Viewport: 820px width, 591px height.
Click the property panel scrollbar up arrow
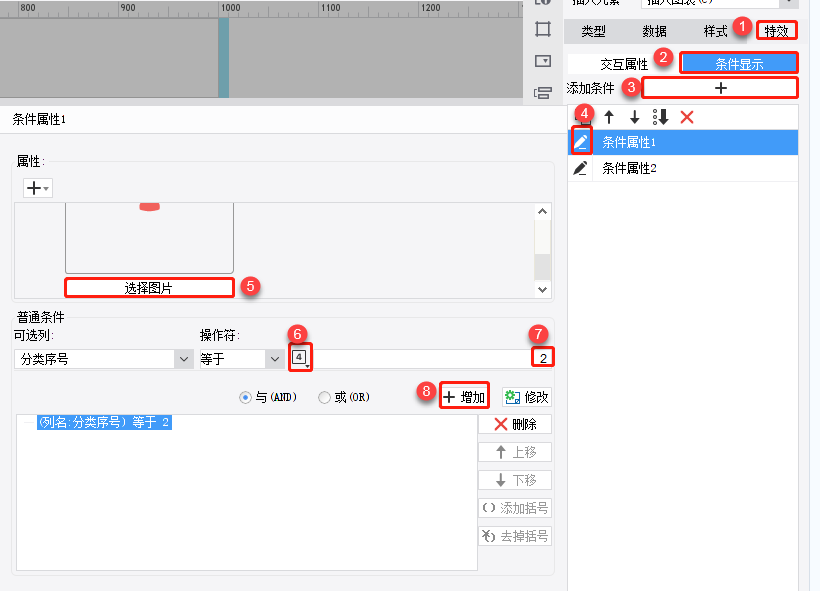(x=542, y=211)
